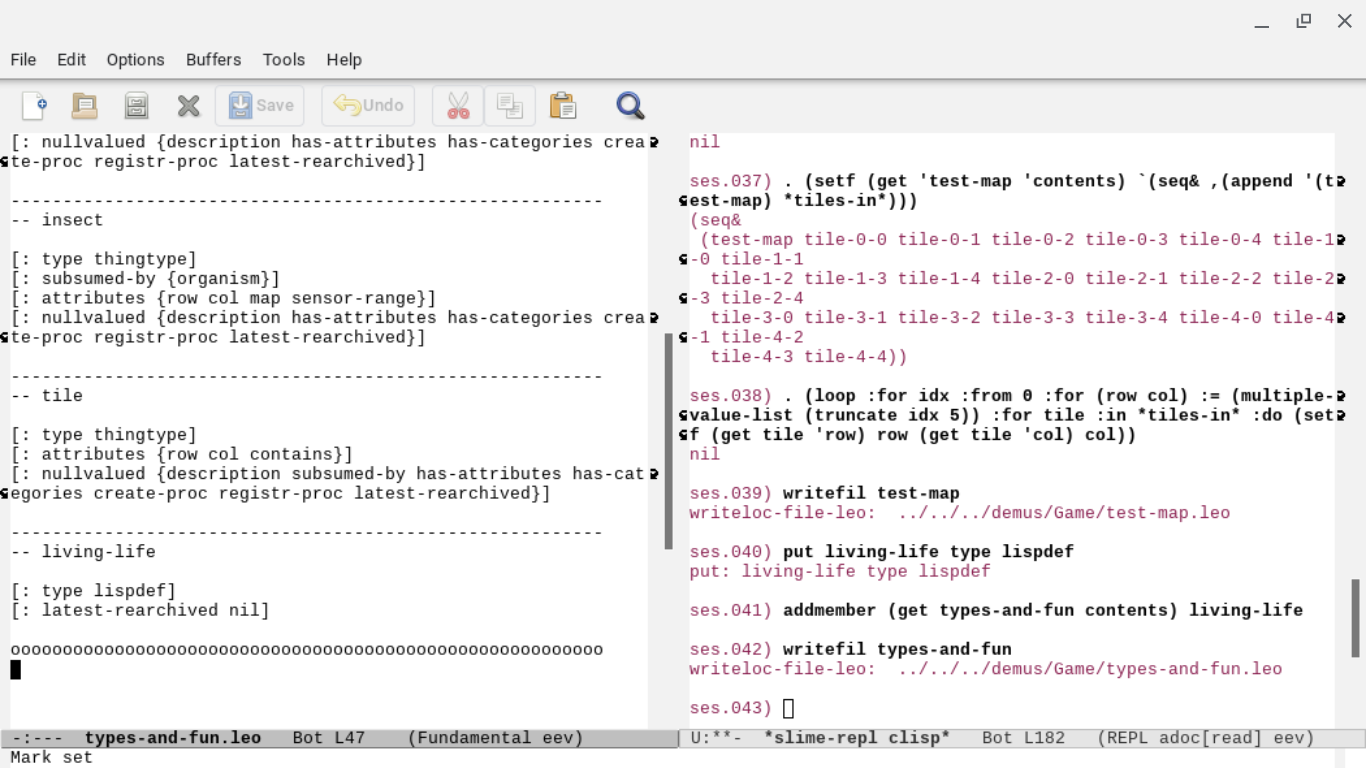Expand the Buffers menu list
1366x768 pixels.
point(213,60)
